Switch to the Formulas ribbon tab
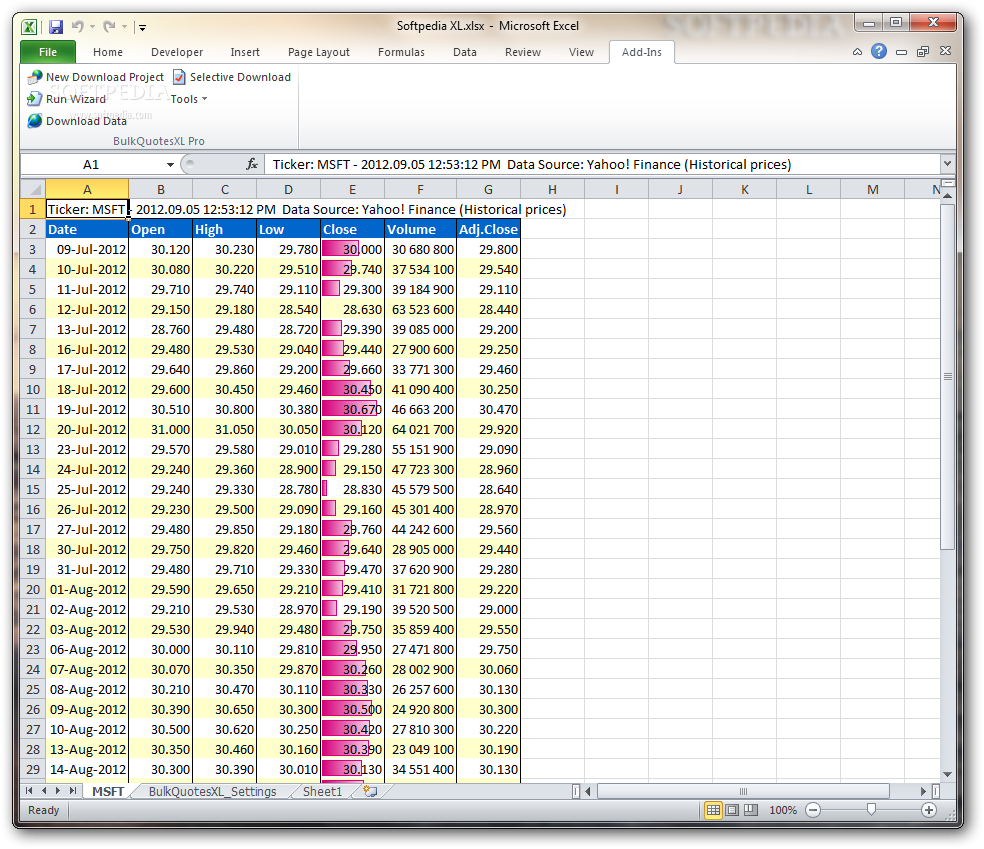984x849 pixels. click(401, 52)
